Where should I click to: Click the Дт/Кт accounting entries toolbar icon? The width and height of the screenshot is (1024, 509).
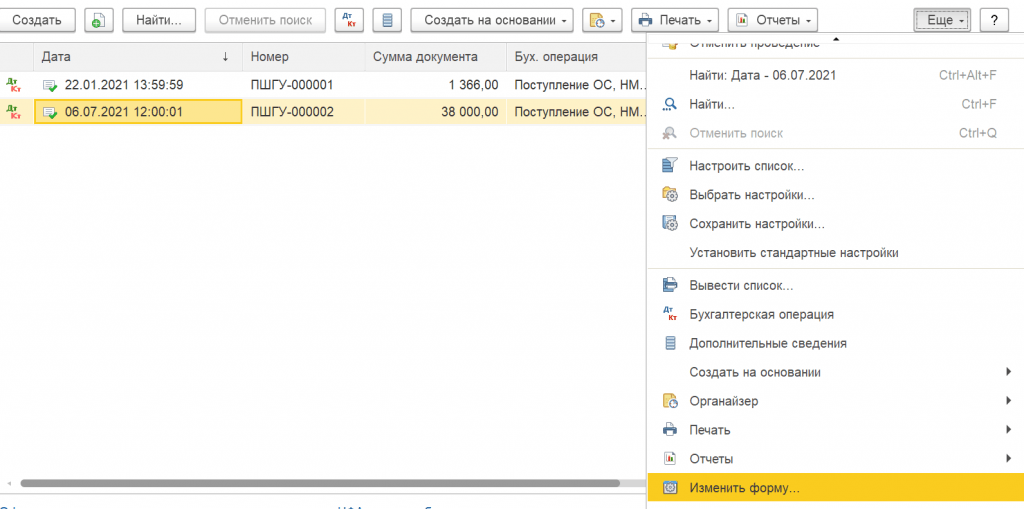click(x=350, y=20)
